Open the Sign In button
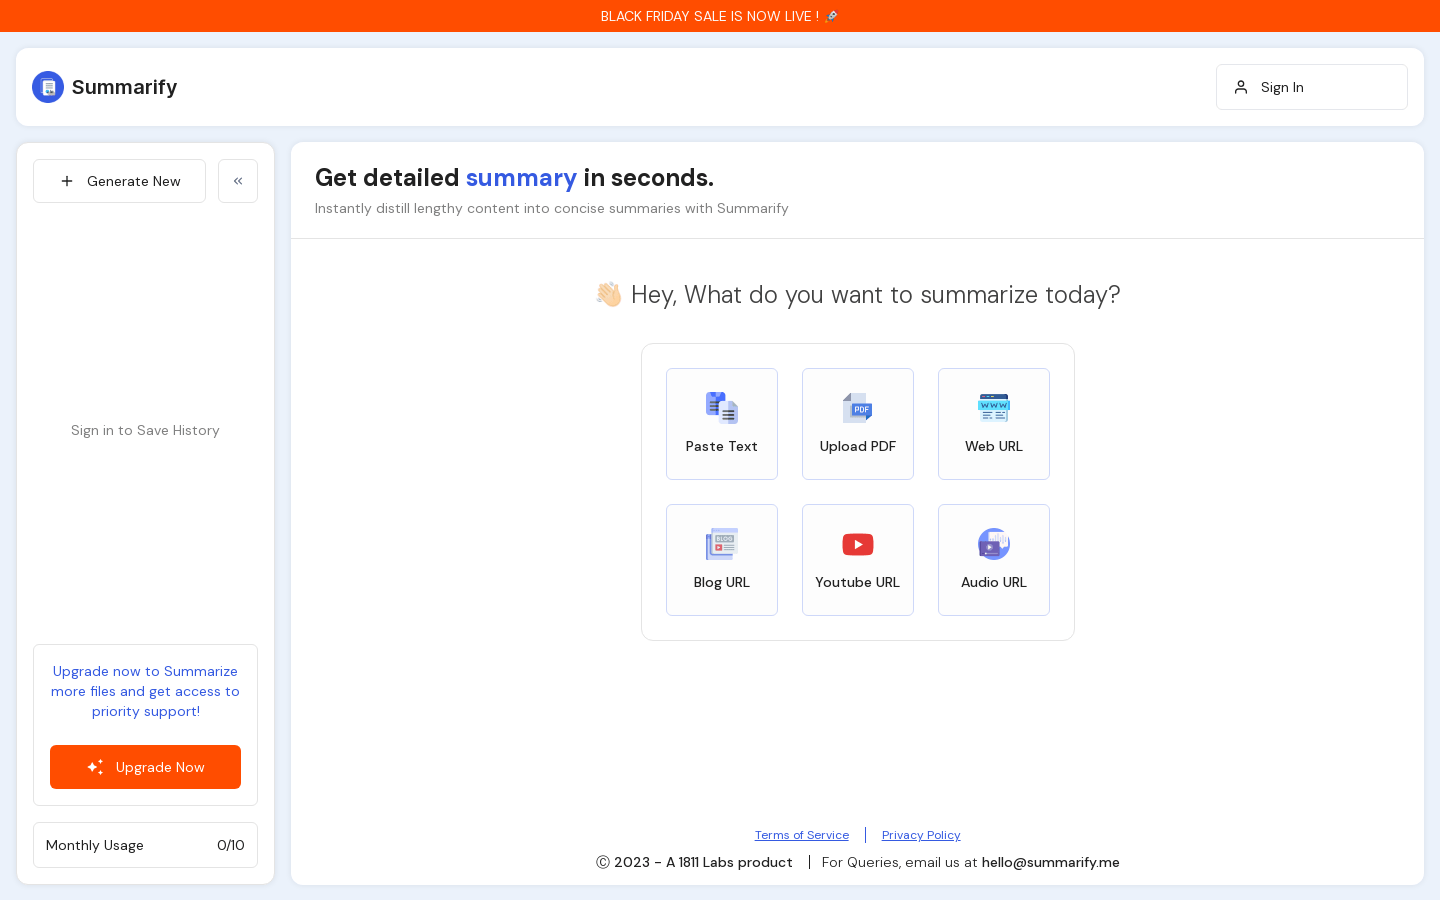This screenshot has height=900, width=1440. click(x=1312, y=87)
